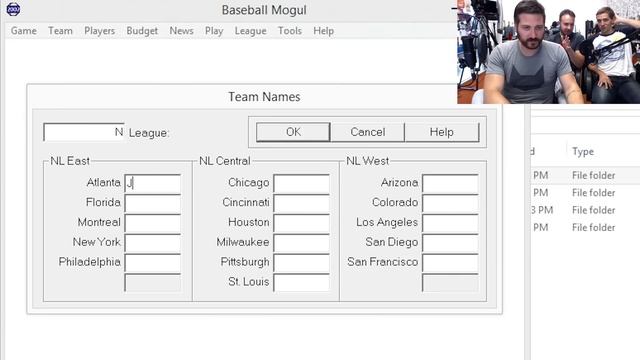
Task: Click the Milwaukee team name field
Action: pos(302,243)
